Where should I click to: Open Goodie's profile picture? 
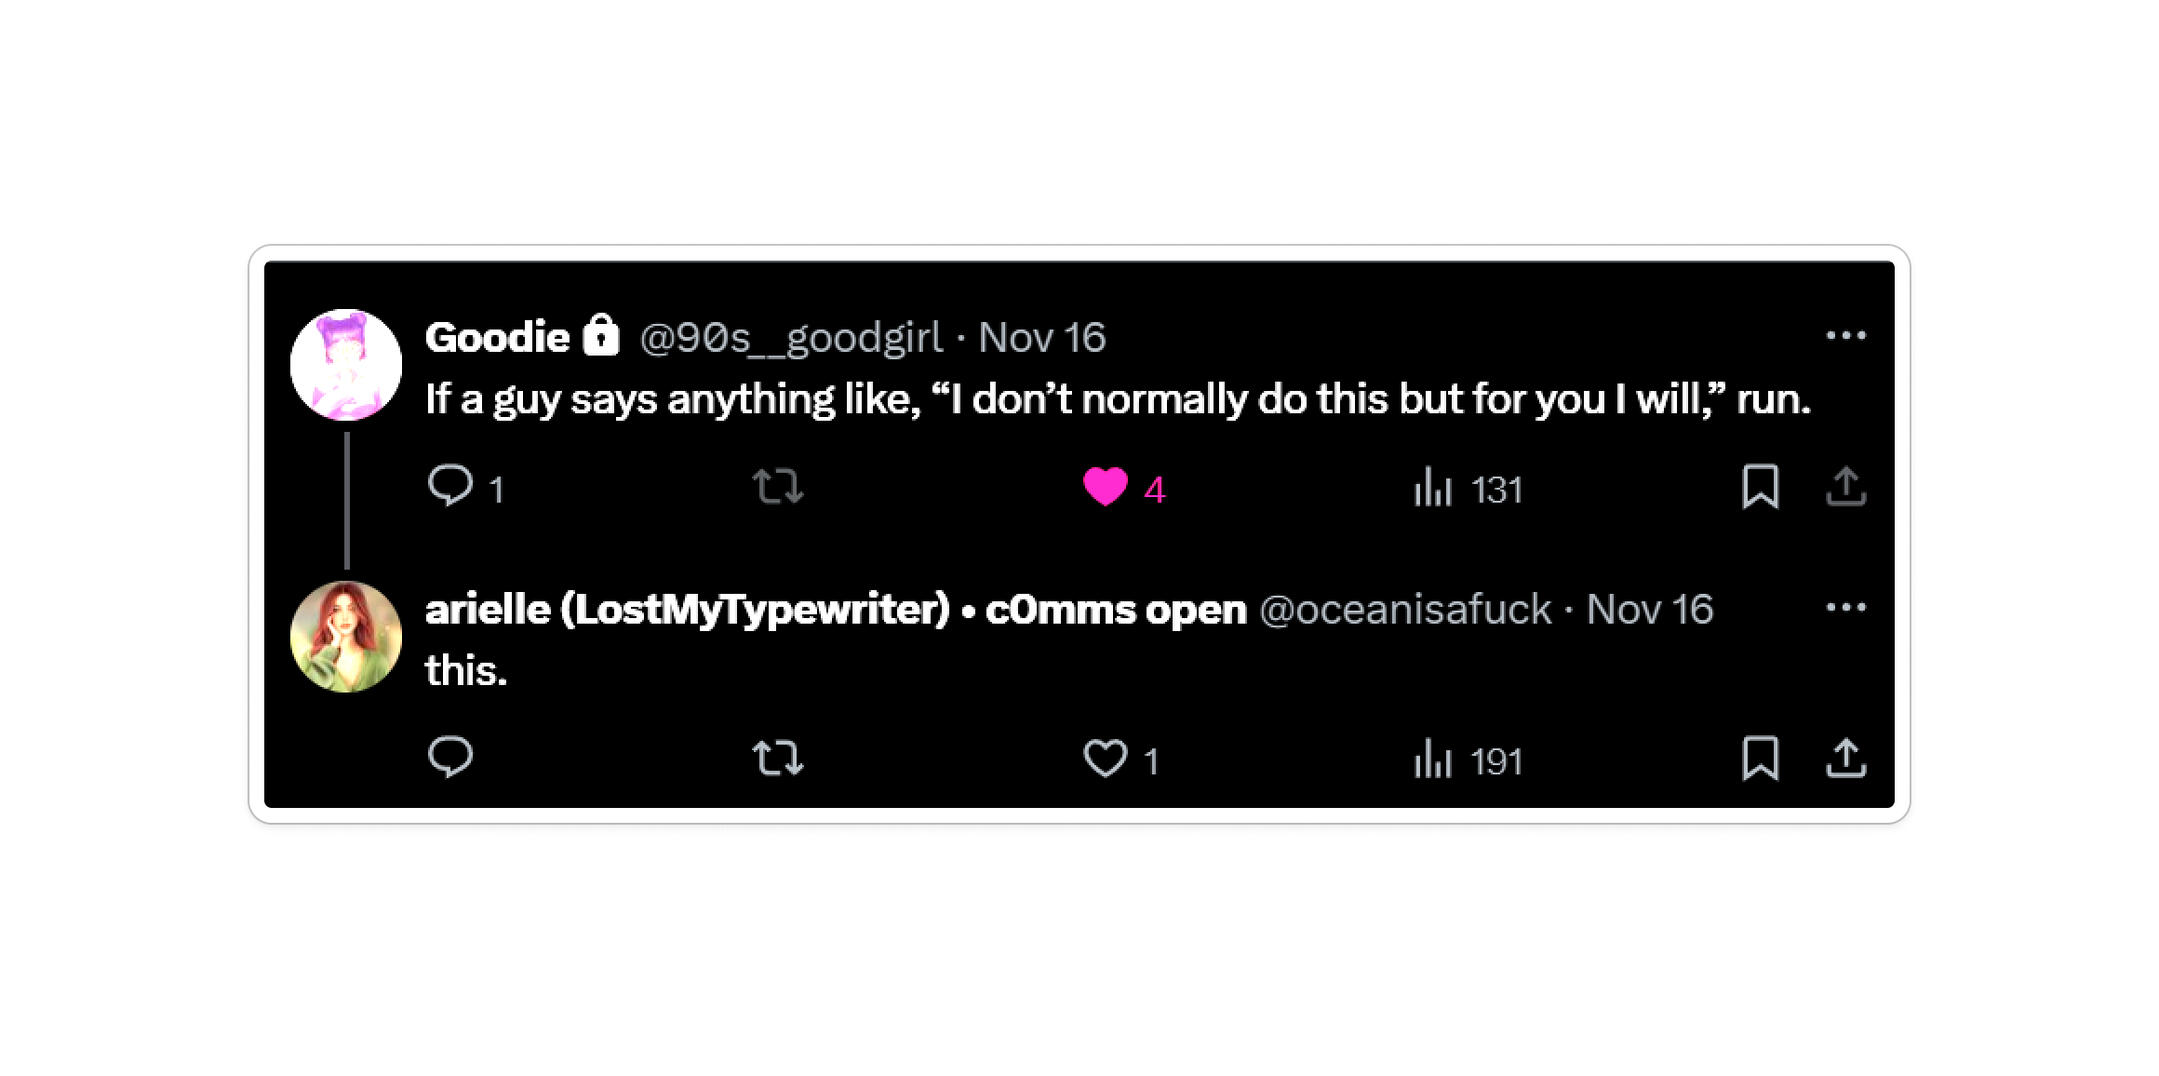346,364
